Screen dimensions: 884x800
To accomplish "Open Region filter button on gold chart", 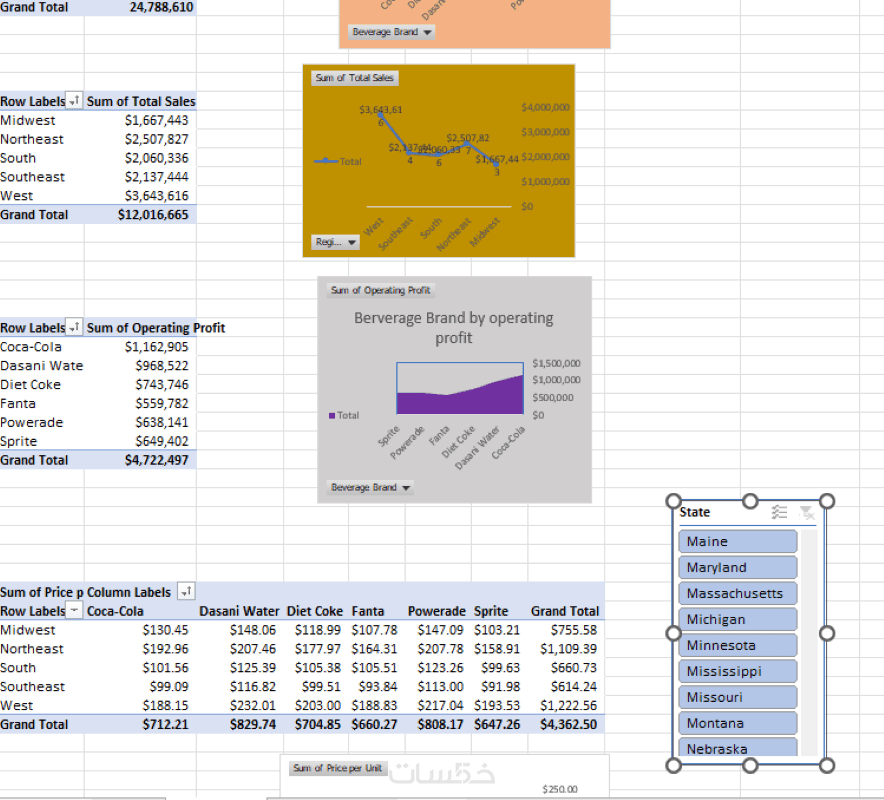I will pos(335,242).
